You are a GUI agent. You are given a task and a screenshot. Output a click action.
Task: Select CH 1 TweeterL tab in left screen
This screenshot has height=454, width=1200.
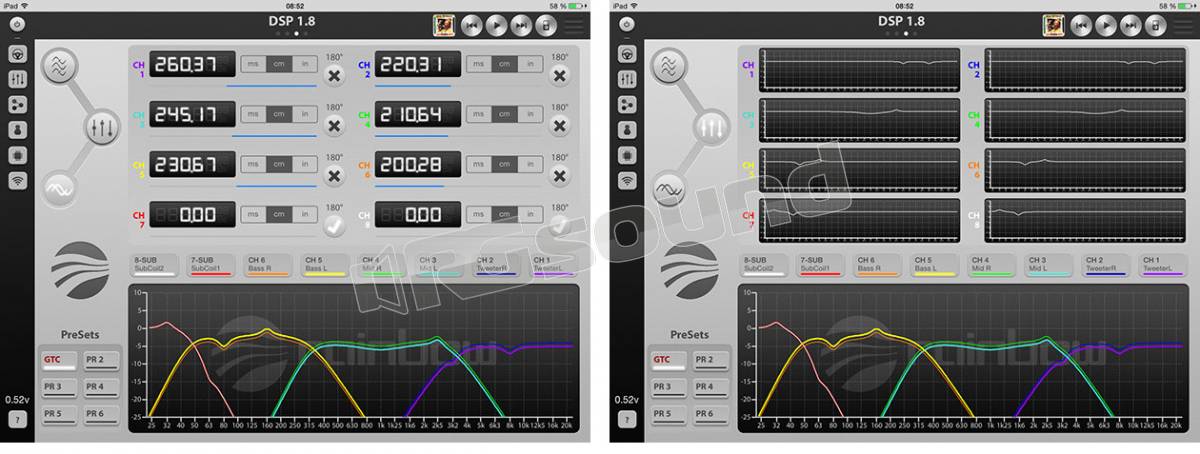[553, 265]
